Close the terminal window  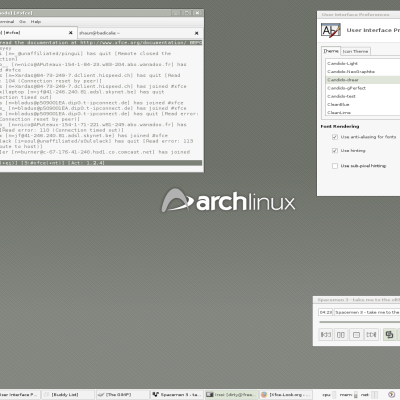(x=198, y=13)
